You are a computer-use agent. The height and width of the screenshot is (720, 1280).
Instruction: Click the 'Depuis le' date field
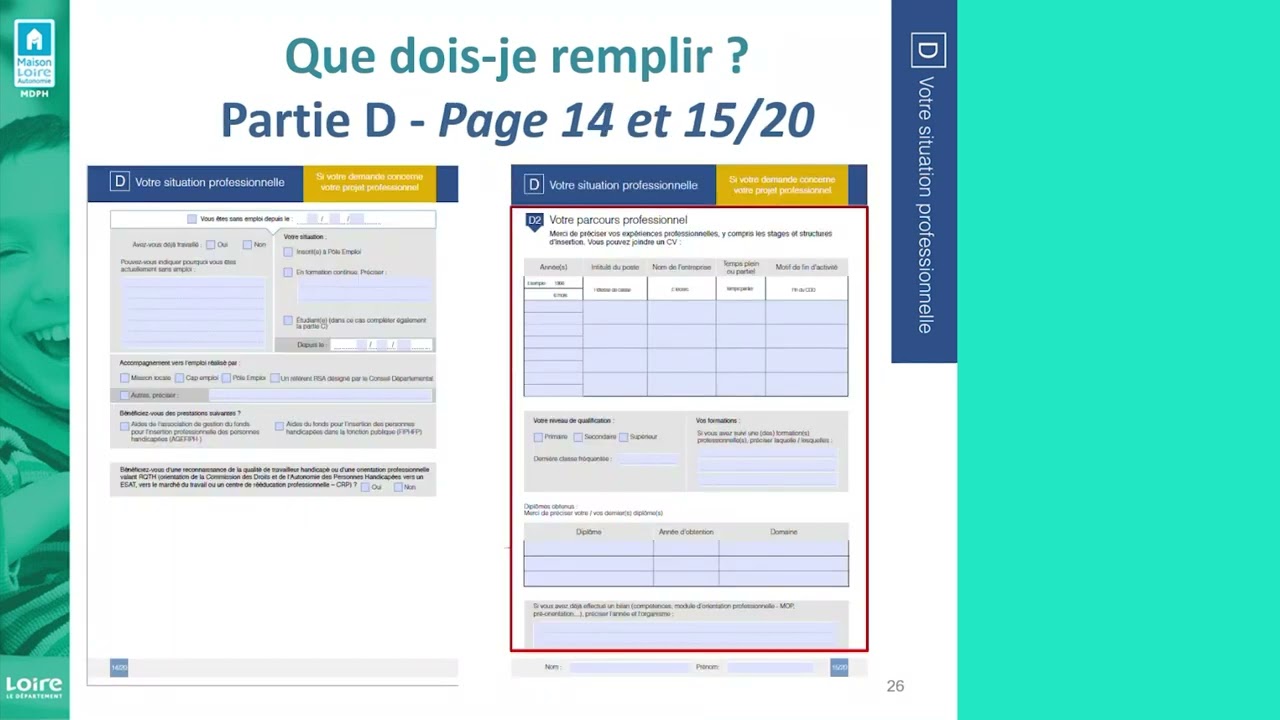click(381, 345)
